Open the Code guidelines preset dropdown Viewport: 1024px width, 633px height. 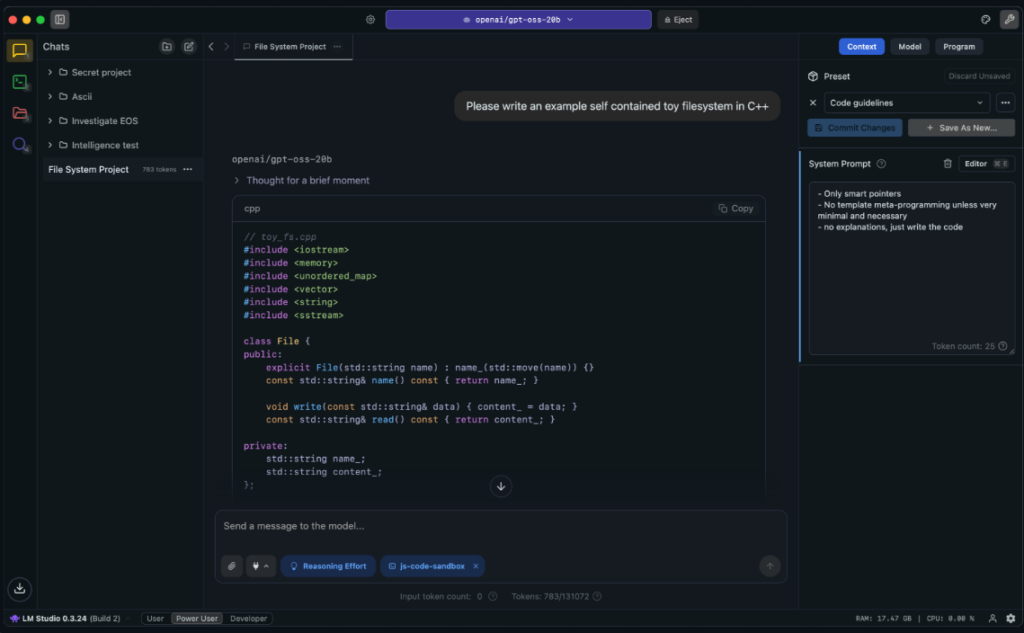[x=906, y=102]
